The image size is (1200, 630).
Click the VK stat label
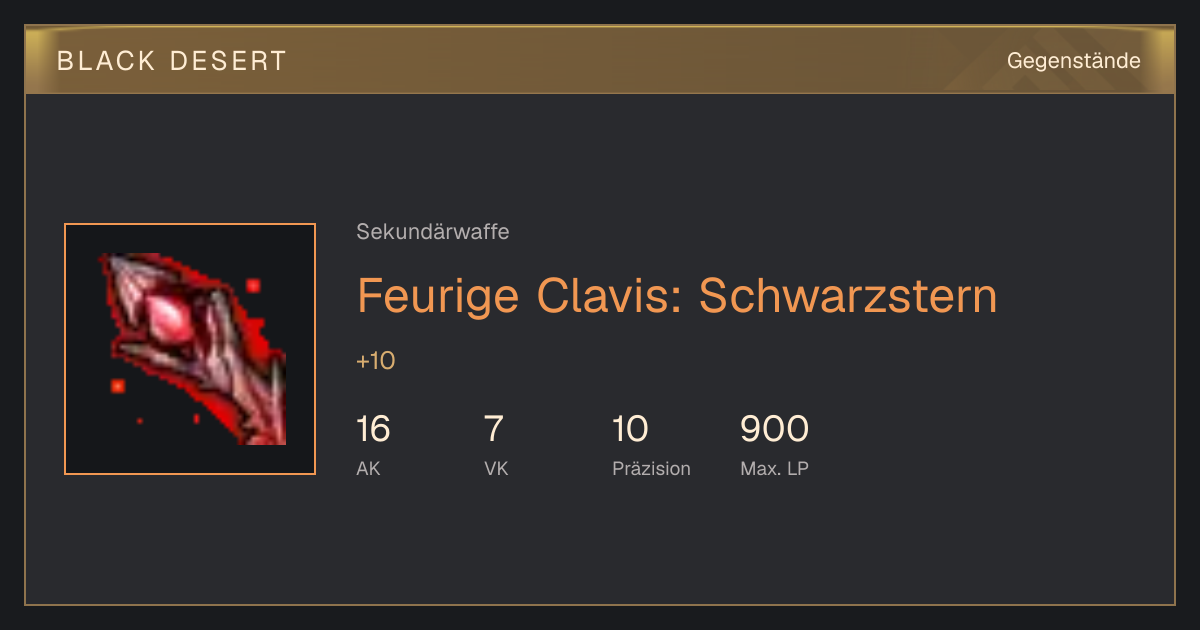coord(496,468)
